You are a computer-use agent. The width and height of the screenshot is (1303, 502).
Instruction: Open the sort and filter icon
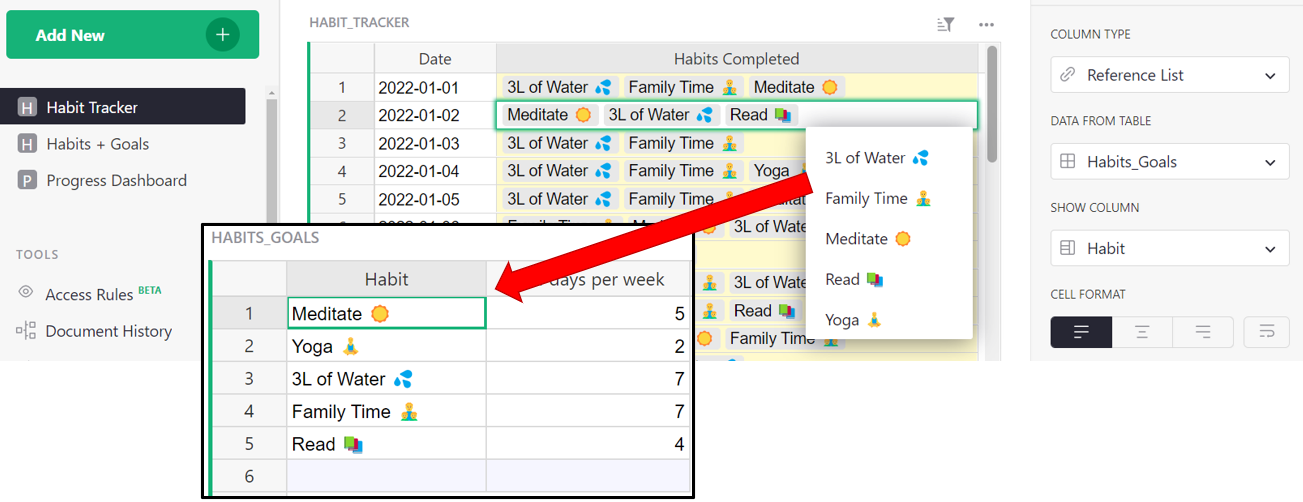point(945,24)
